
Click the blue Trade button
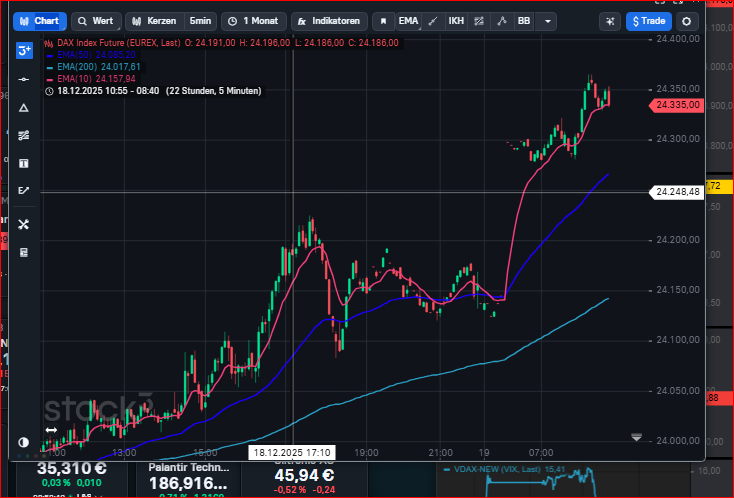650,21
